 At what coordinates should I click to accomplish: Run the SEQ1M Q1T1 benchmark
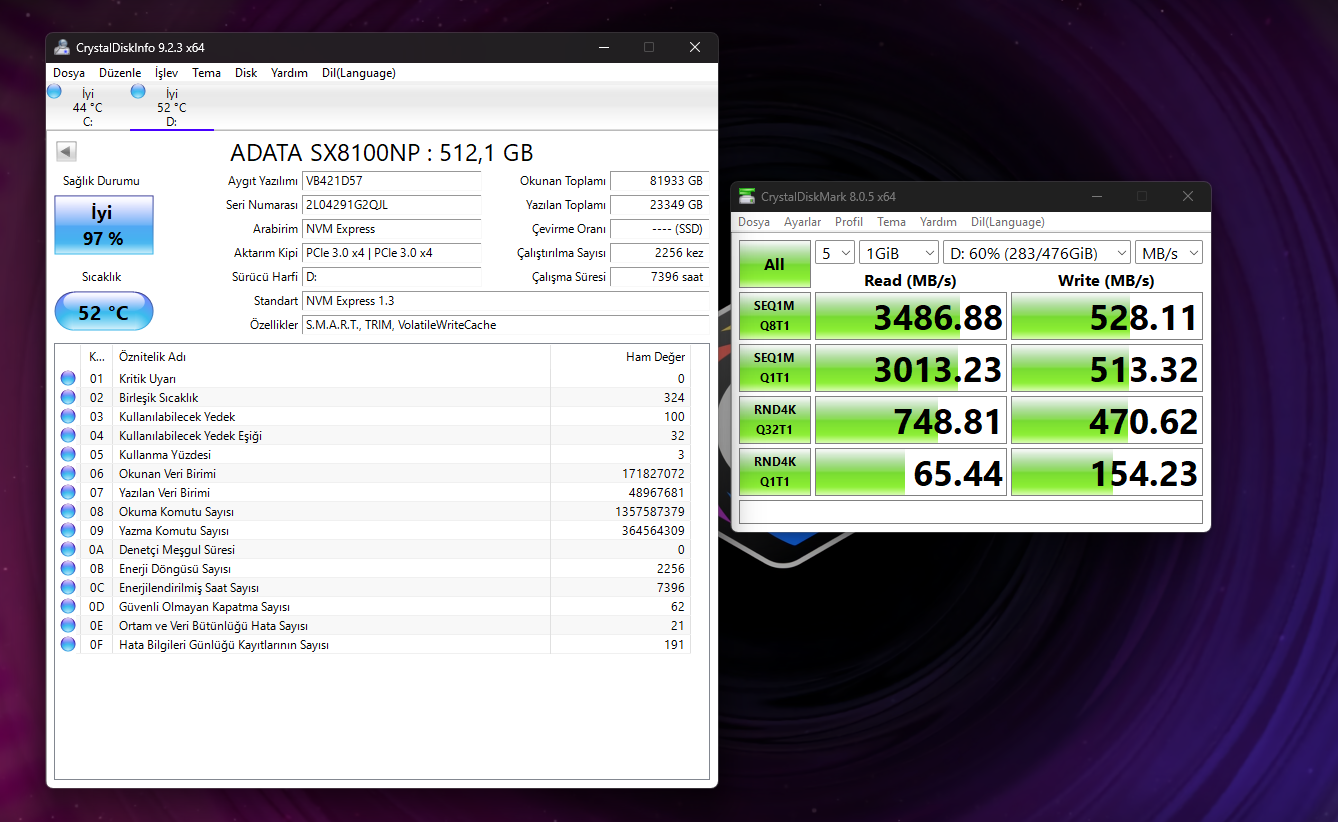[774, 368]
